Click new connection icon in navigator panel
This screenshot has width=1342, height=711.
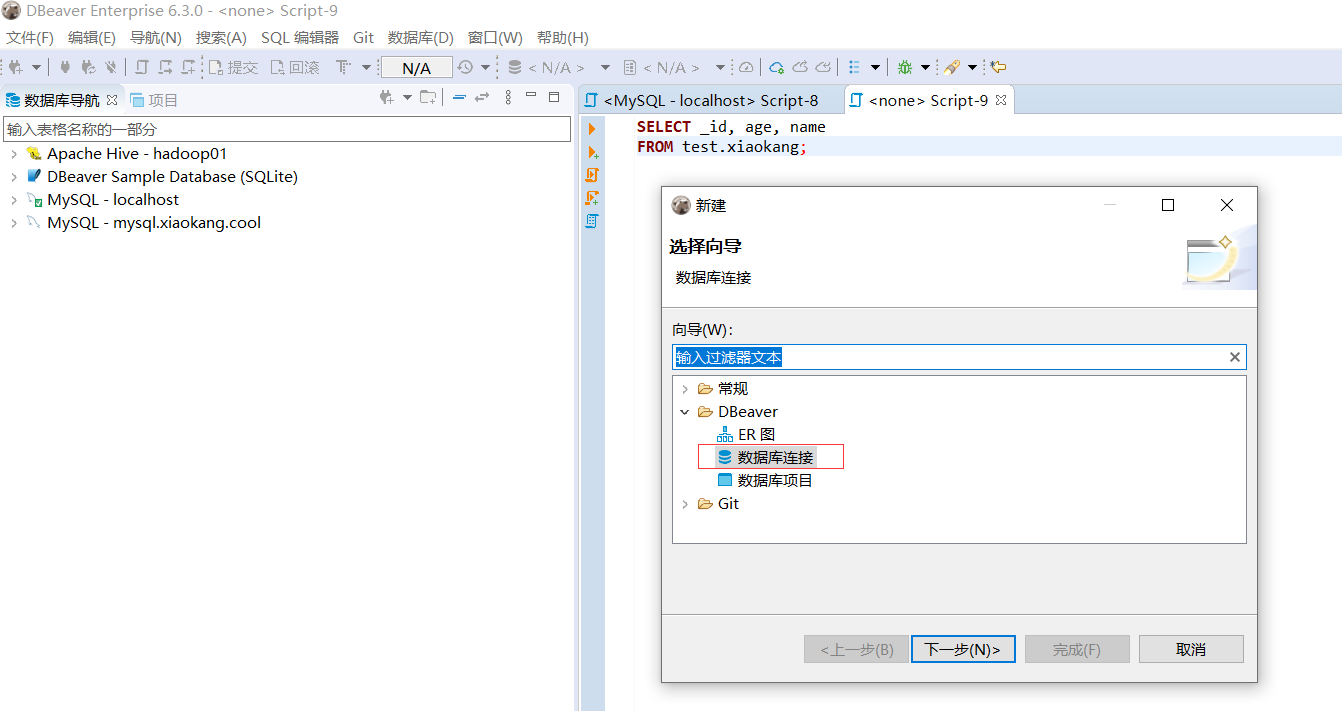coord(386,97)
